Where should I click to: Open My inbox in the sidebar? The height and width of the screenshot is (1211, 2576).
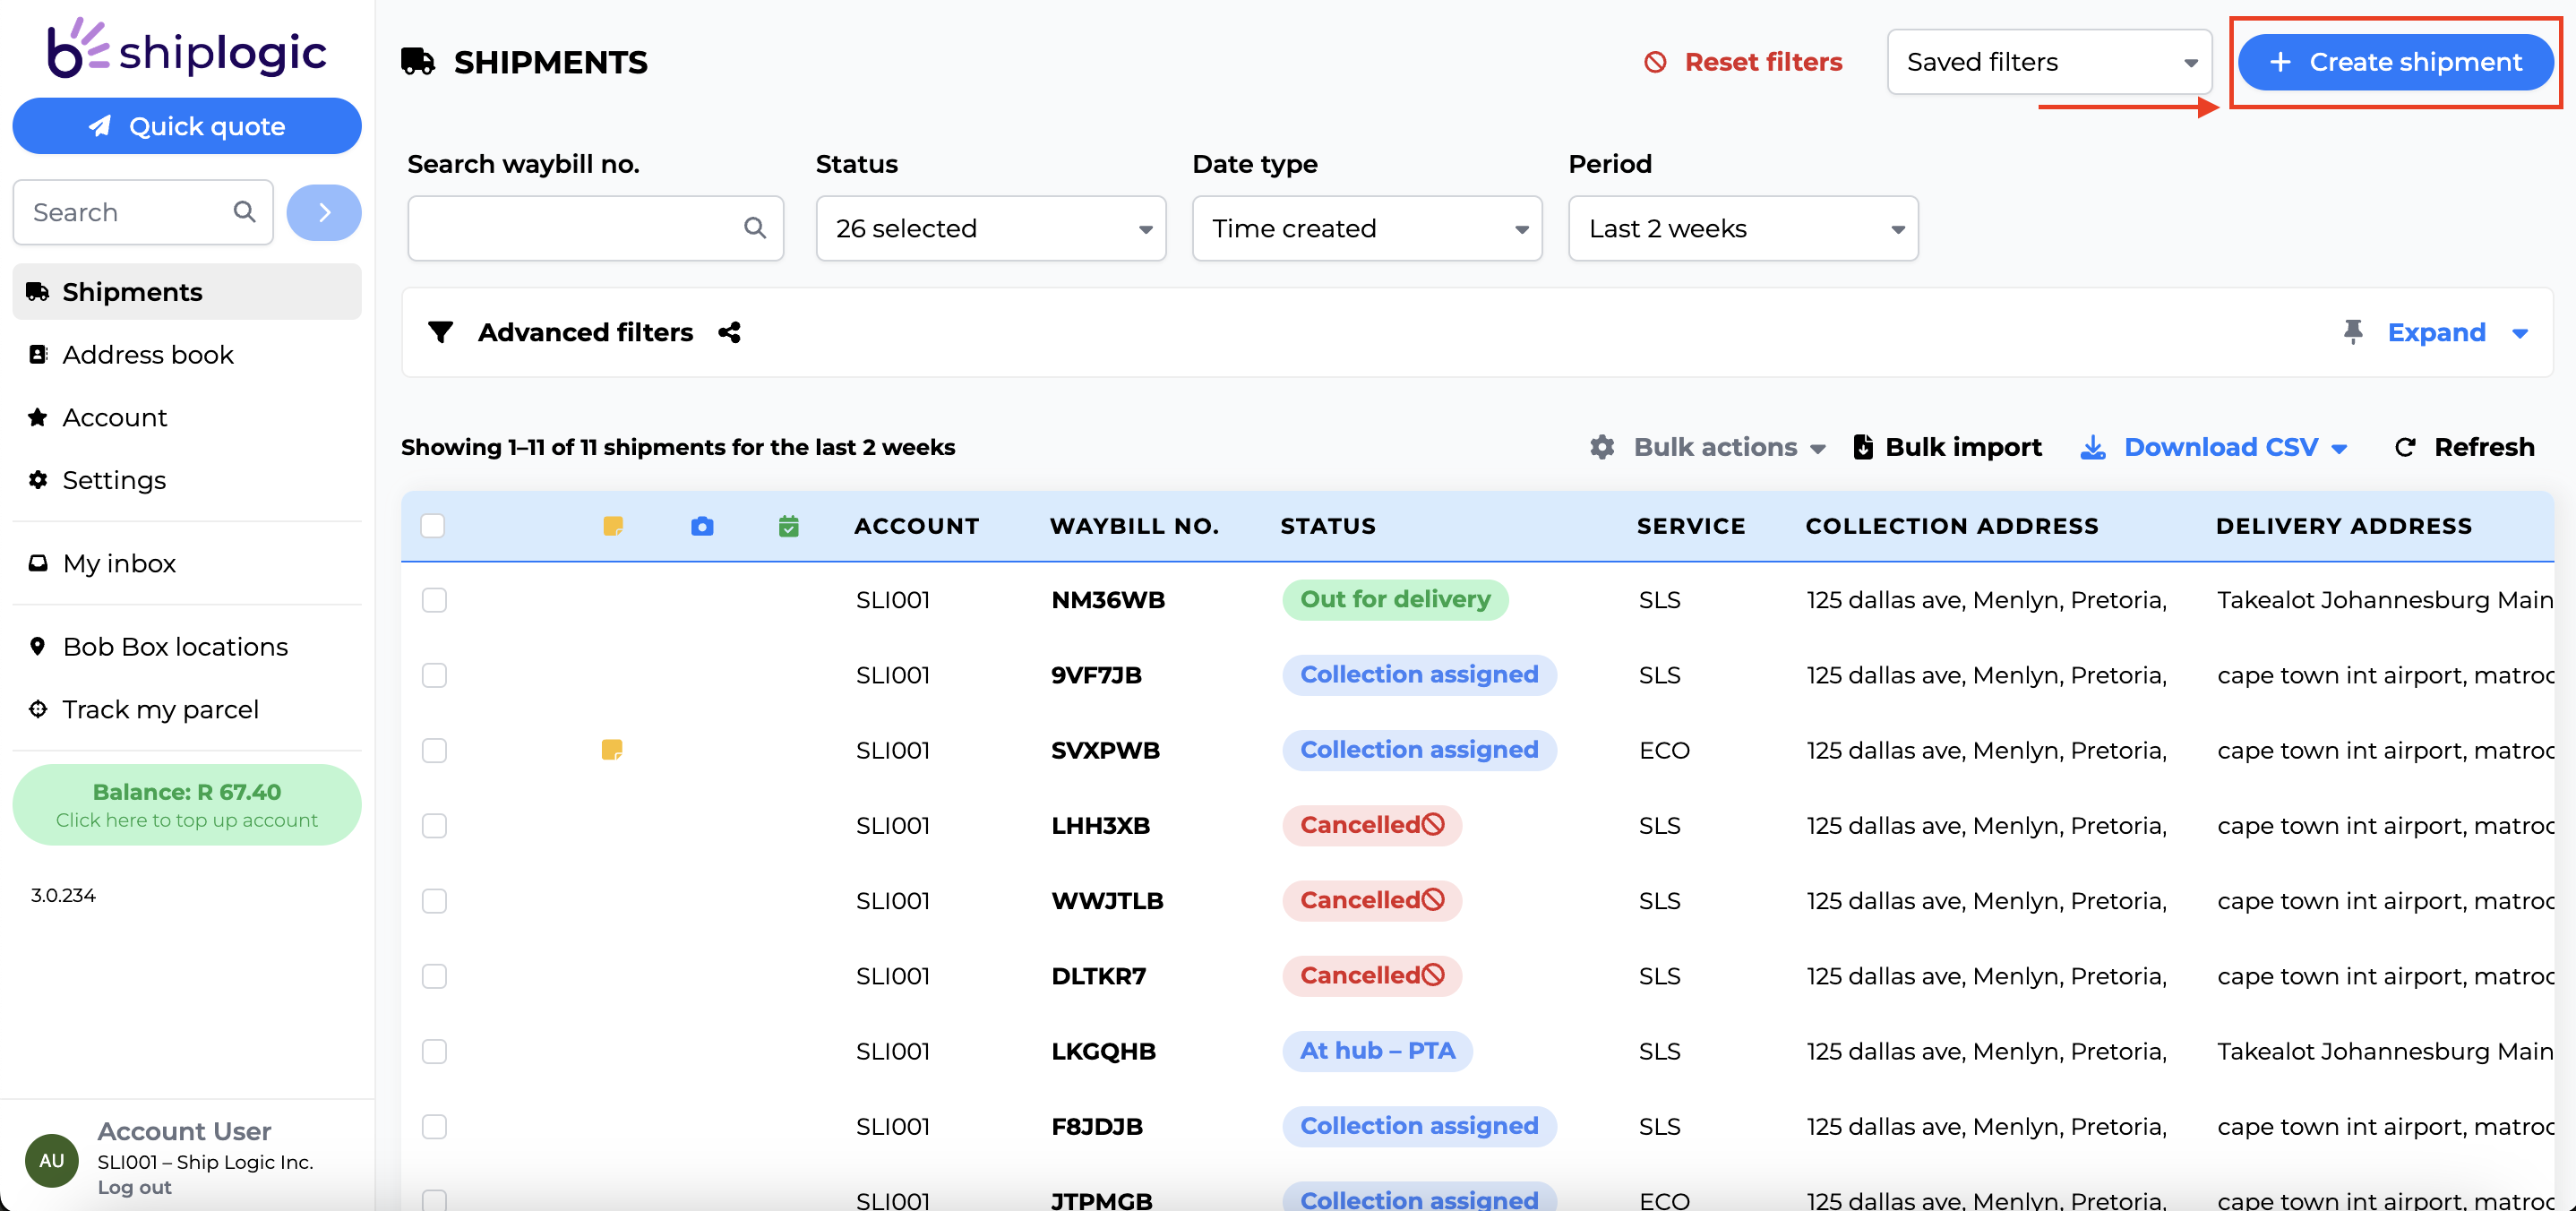(187, 564)
